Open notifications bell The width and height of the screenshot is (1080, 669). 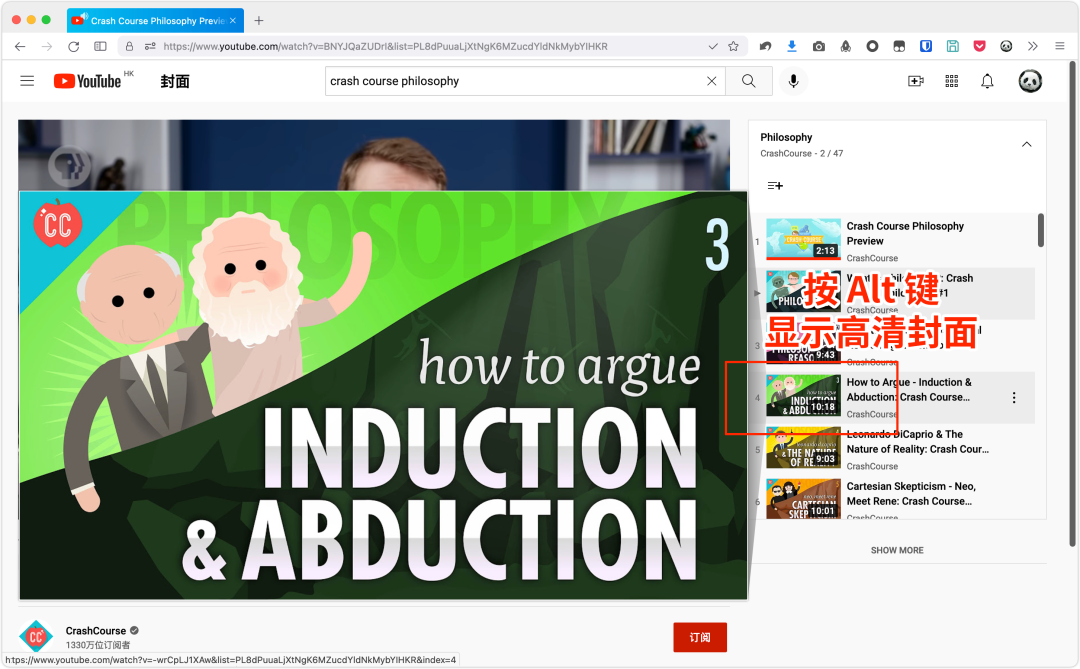(x=987, y=81)
